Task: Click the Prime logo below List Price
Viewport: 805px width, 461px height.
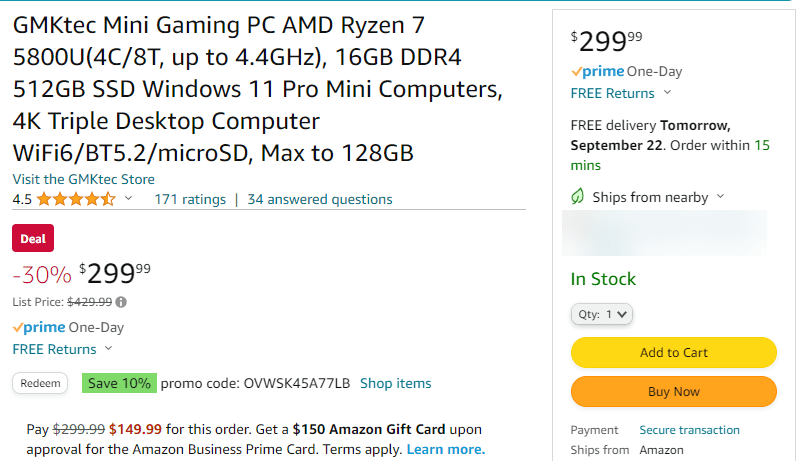Action: [x=39, y=327]
